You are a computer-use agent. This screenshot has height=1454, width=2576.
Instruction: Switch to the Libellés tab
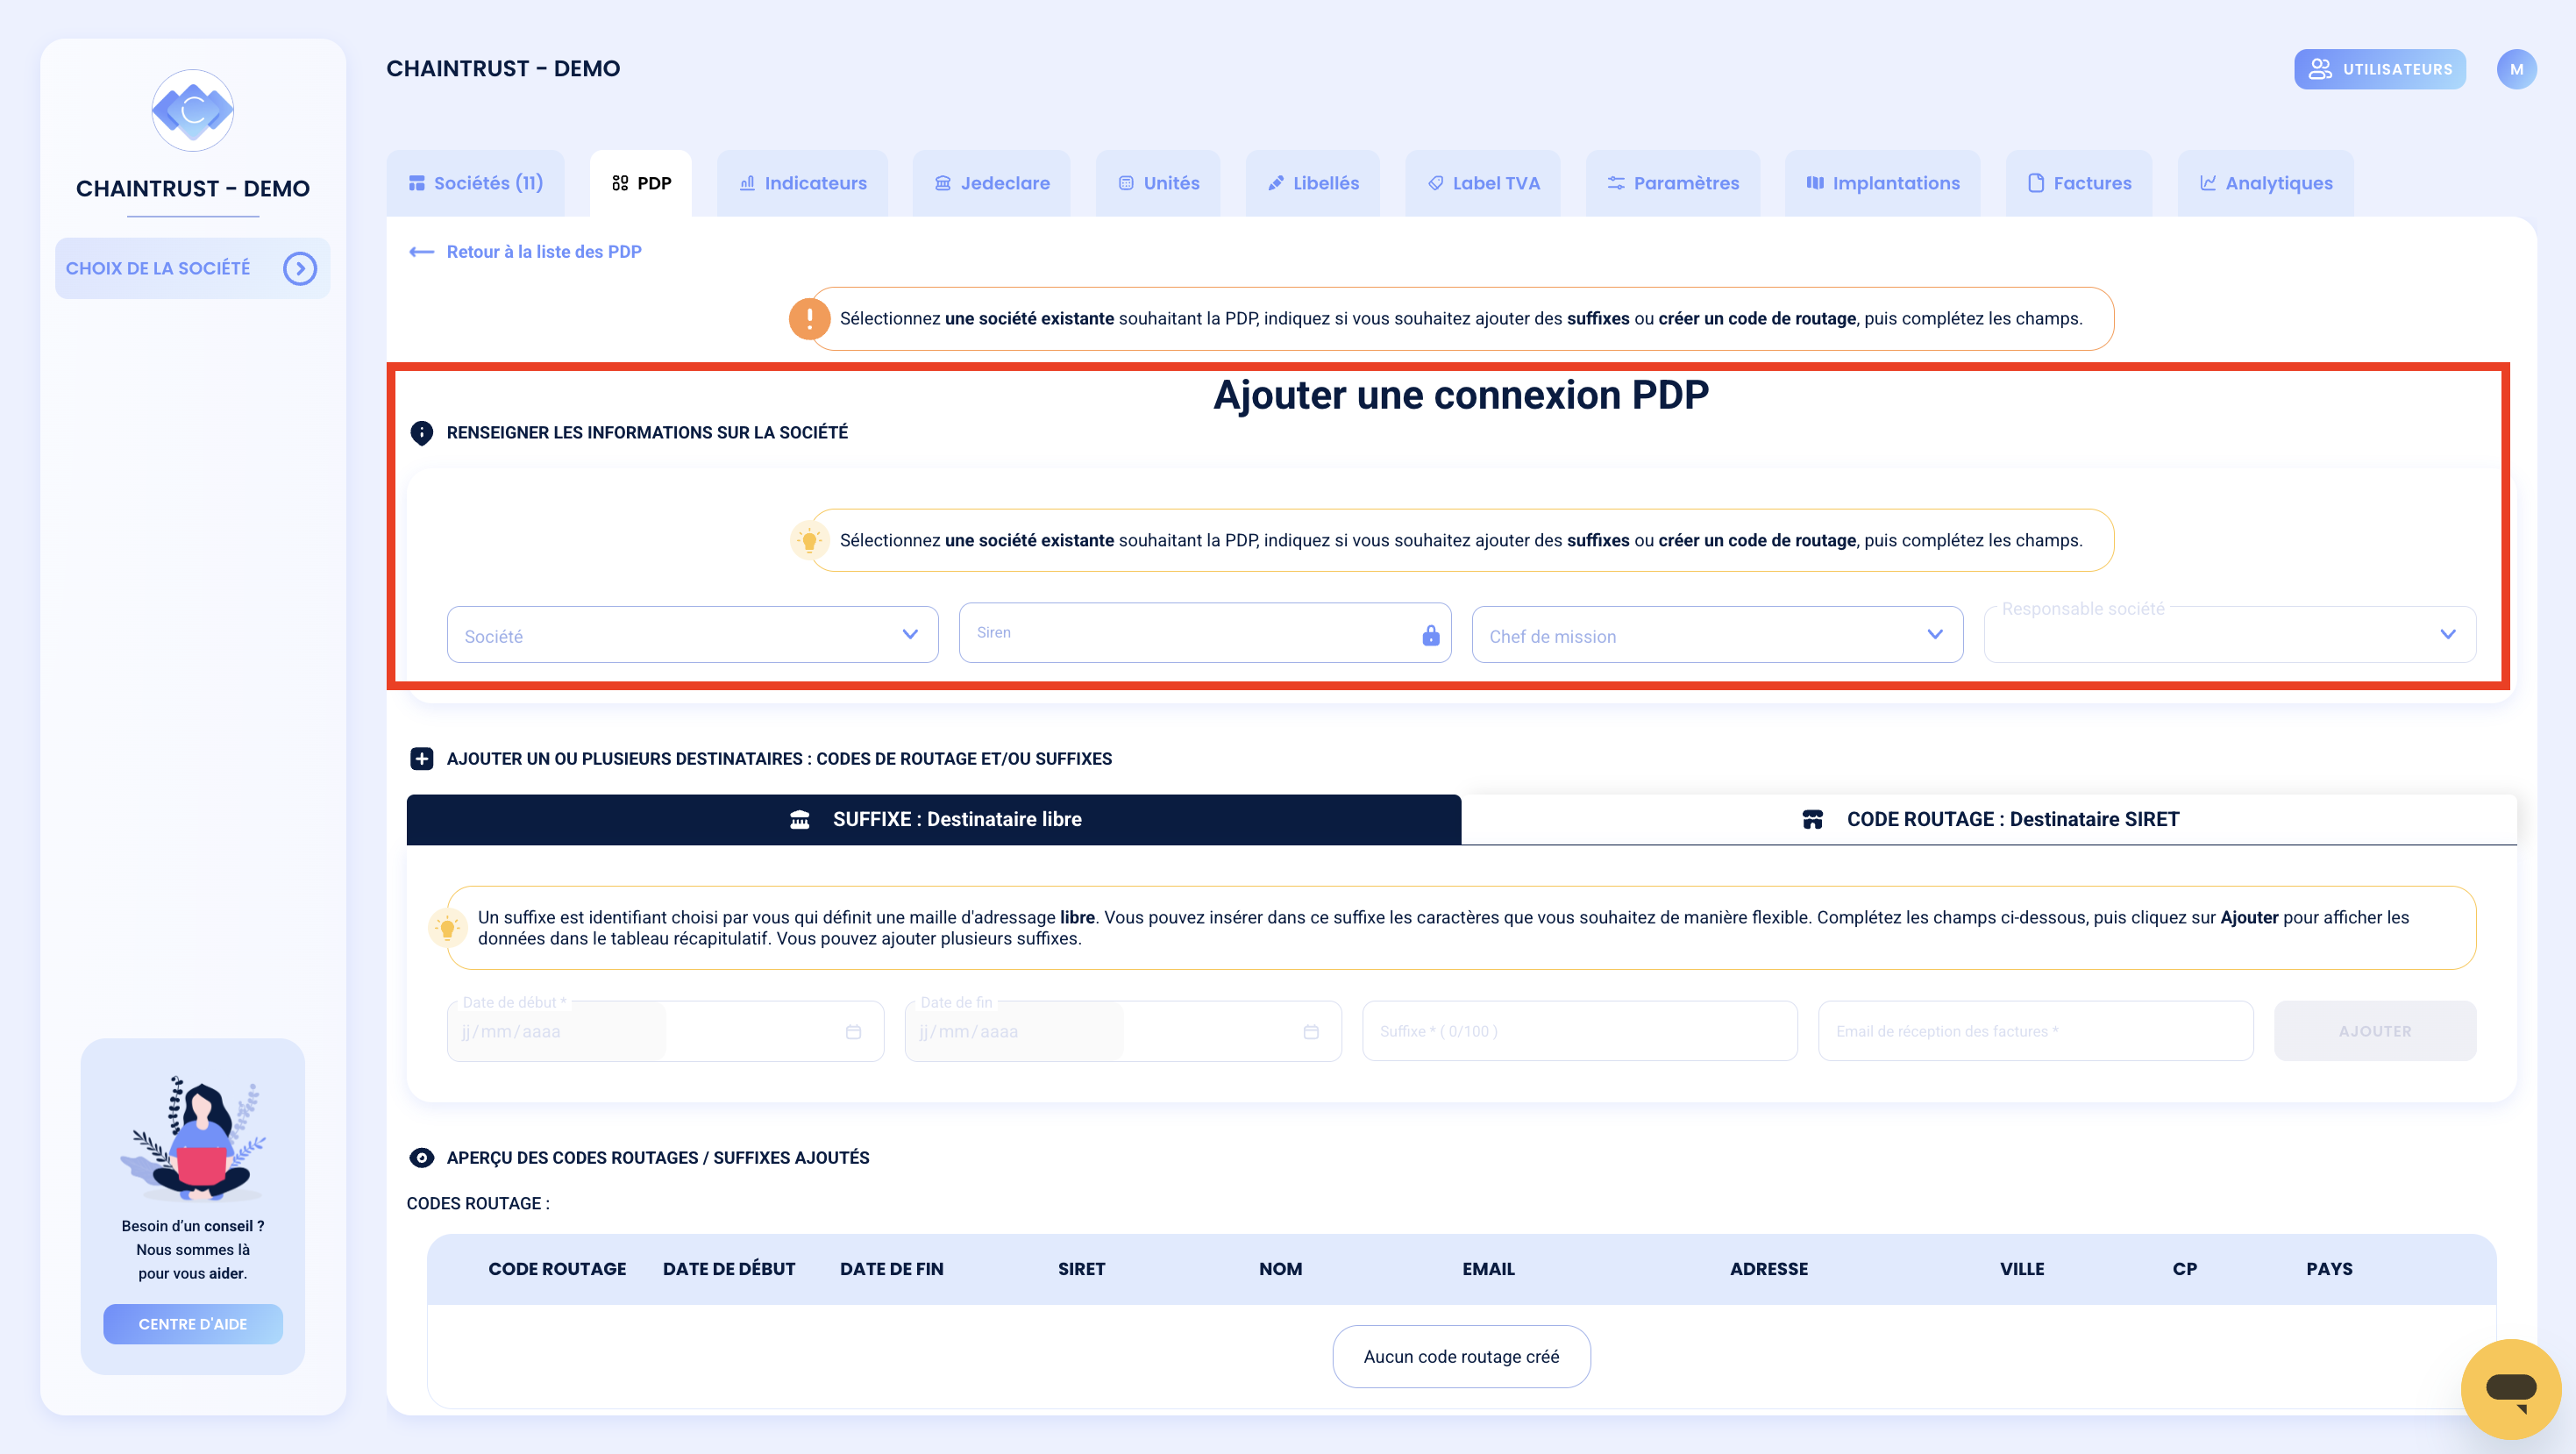pyautogui.click(x=1313, y=183)
